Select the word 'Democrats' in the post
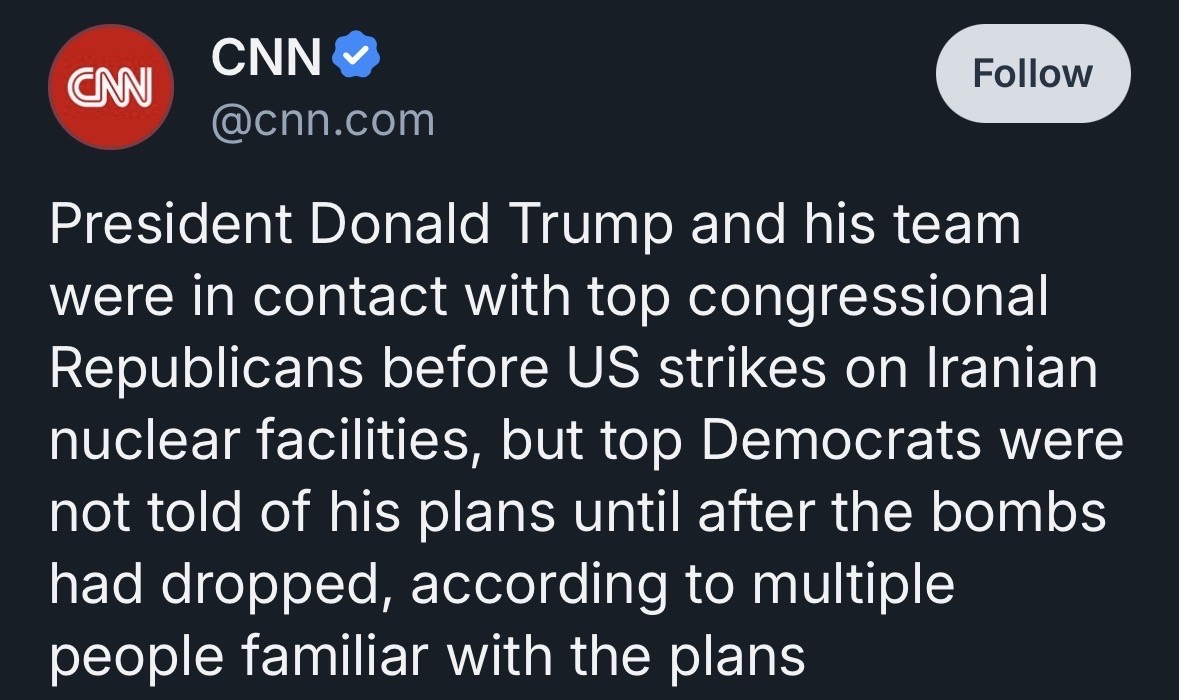The image size is (1179, 700). (841, 440)
